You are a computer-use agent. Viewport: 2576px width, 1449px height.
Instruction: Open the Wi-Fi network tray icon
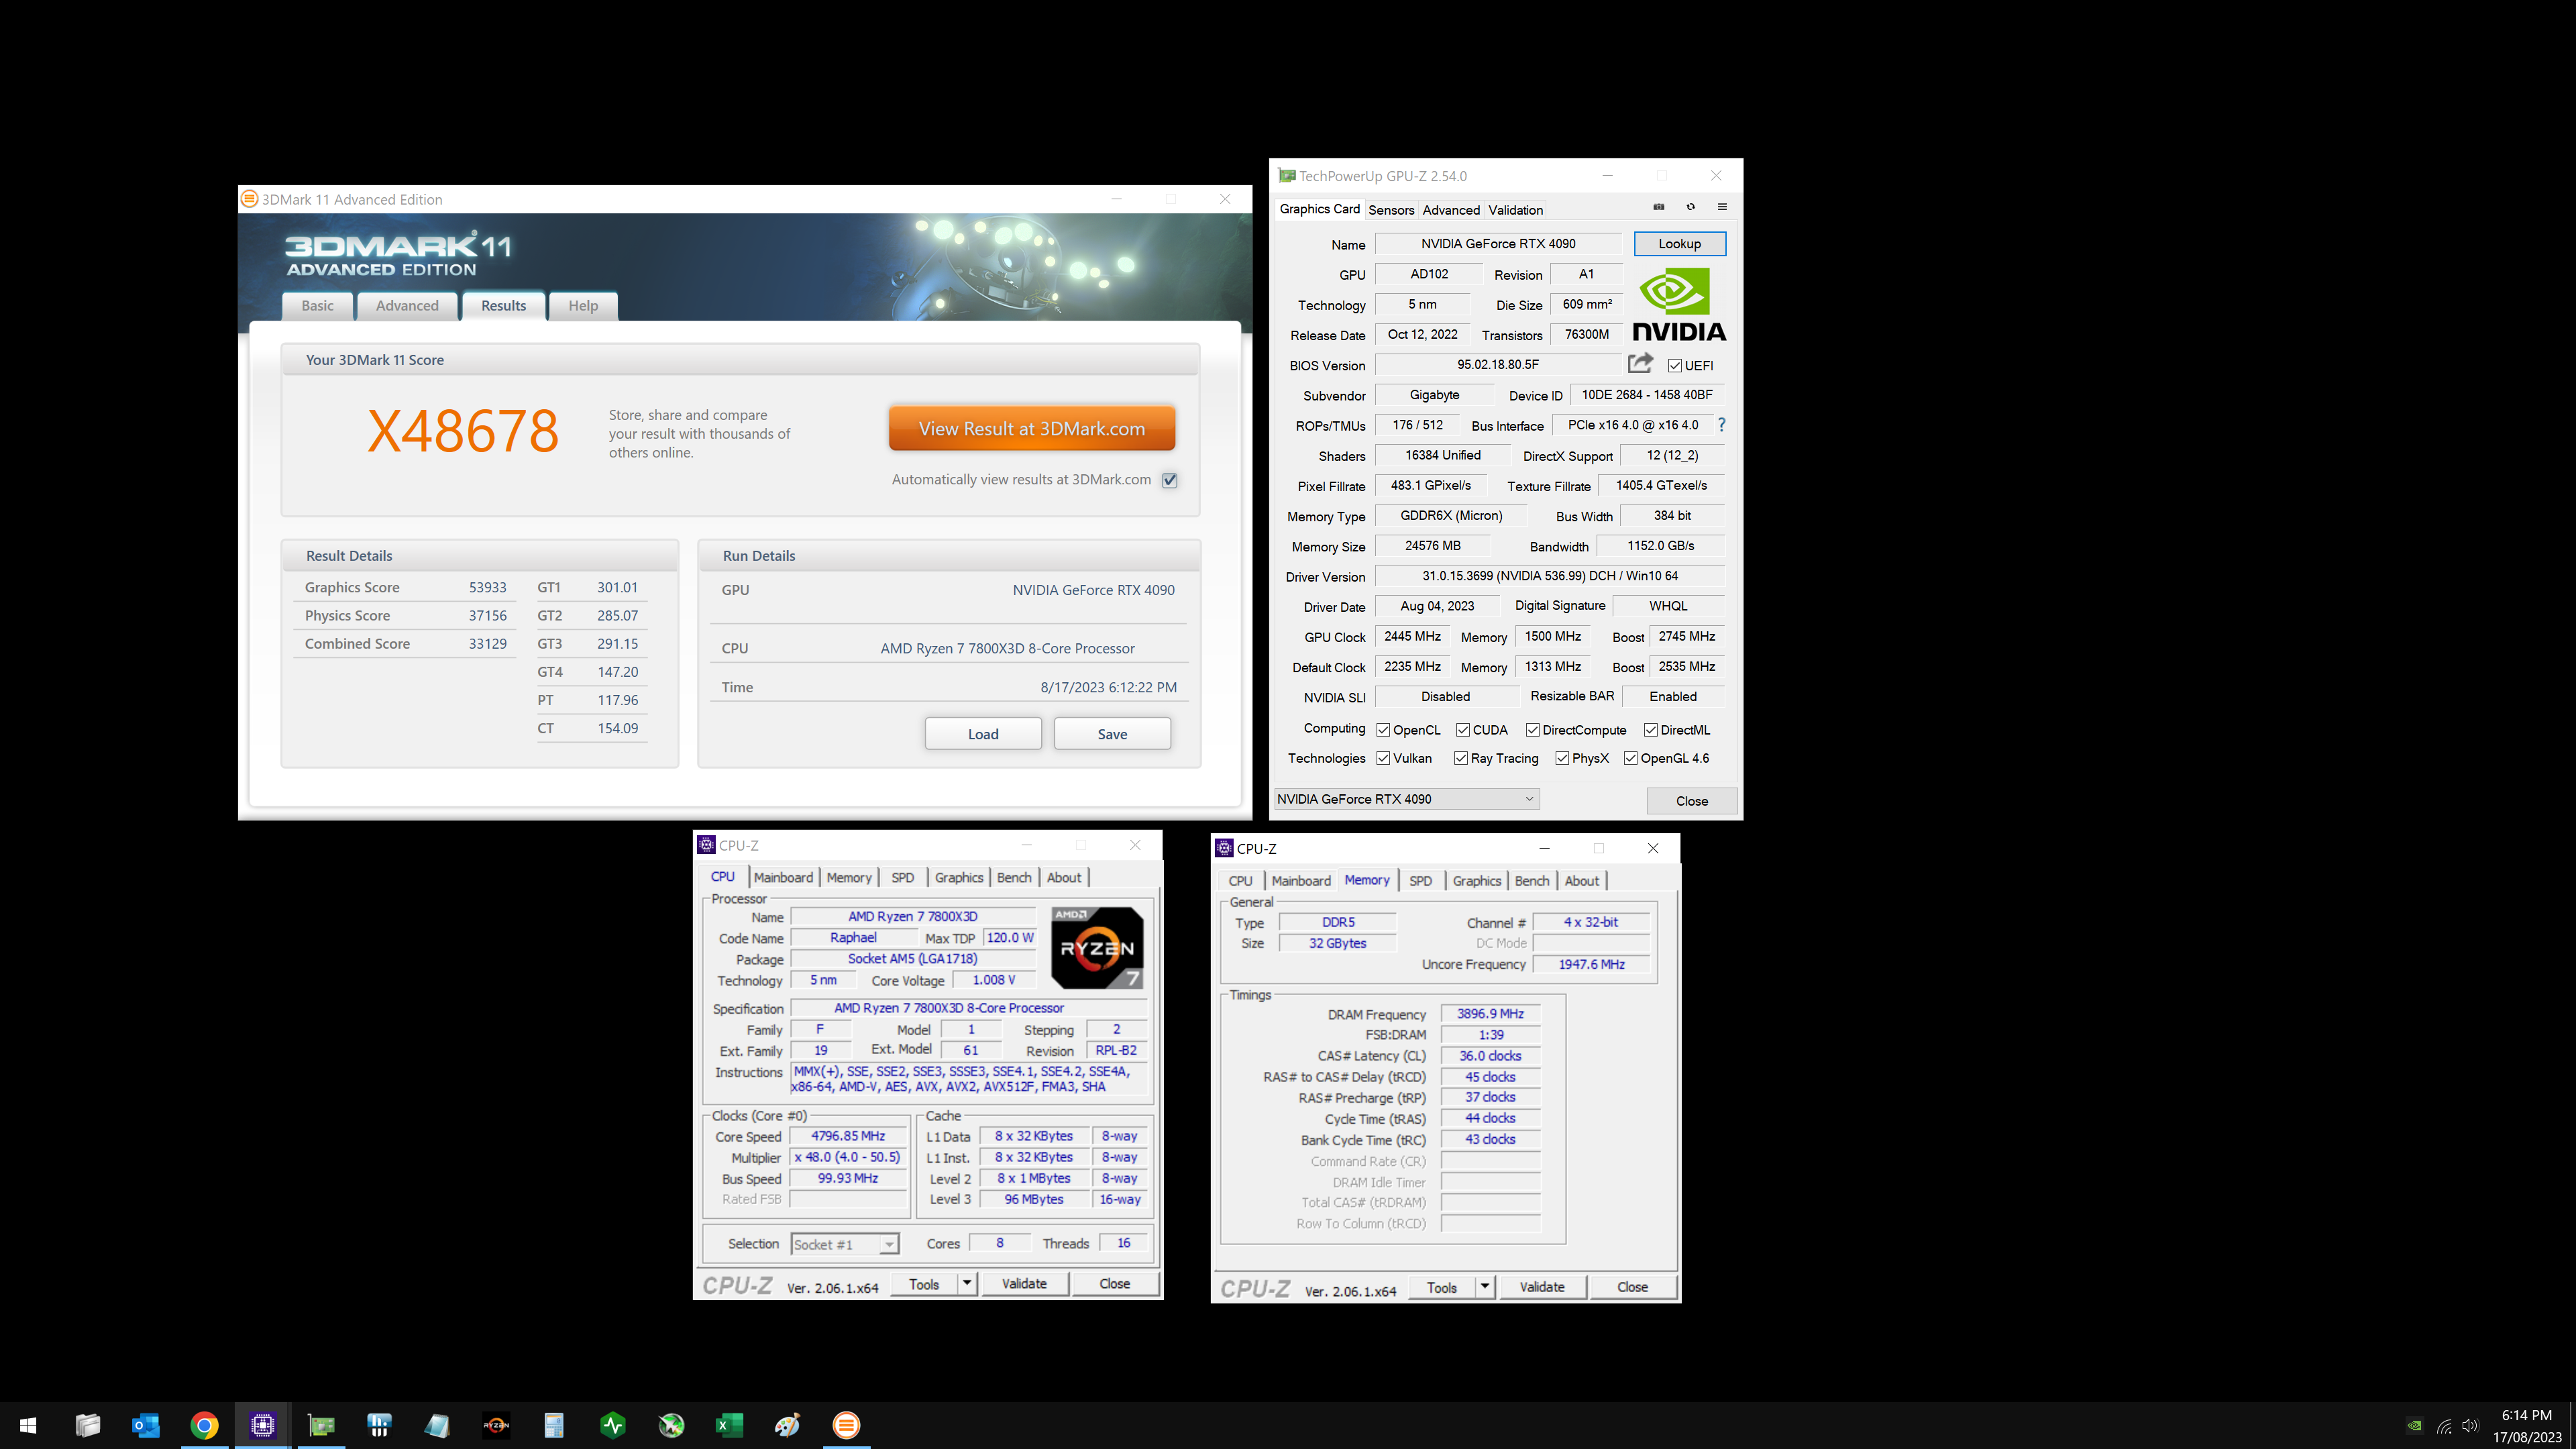(x=2444, y=1426)
